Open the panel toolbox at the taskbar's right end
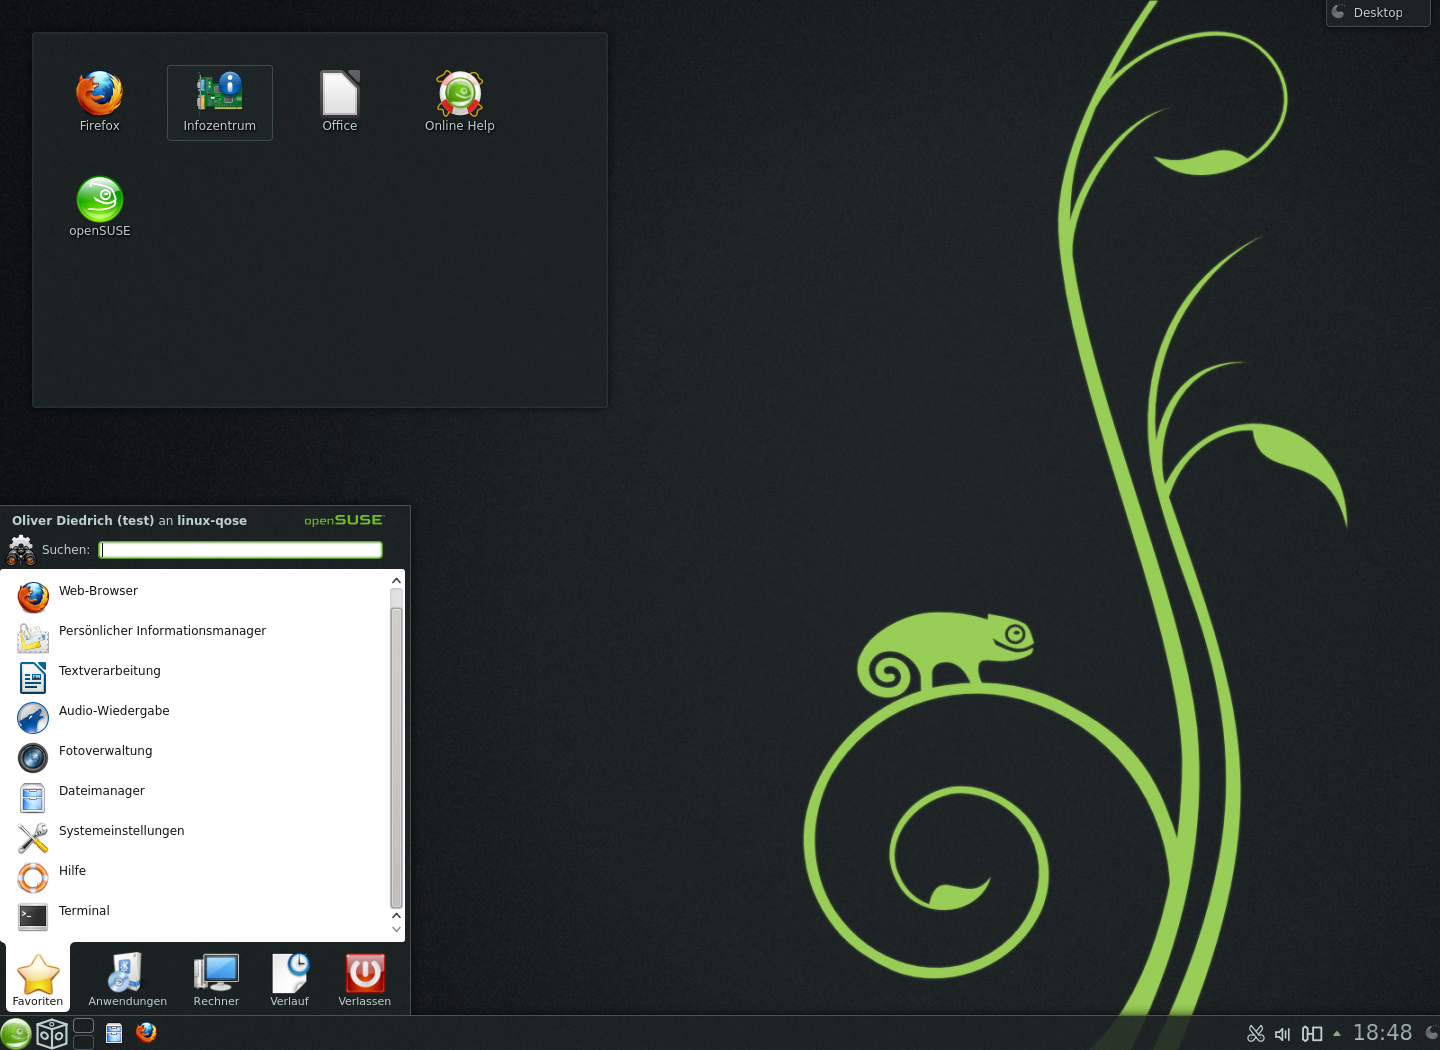This screenshot has height=1050, width=1440. 1432,1033
